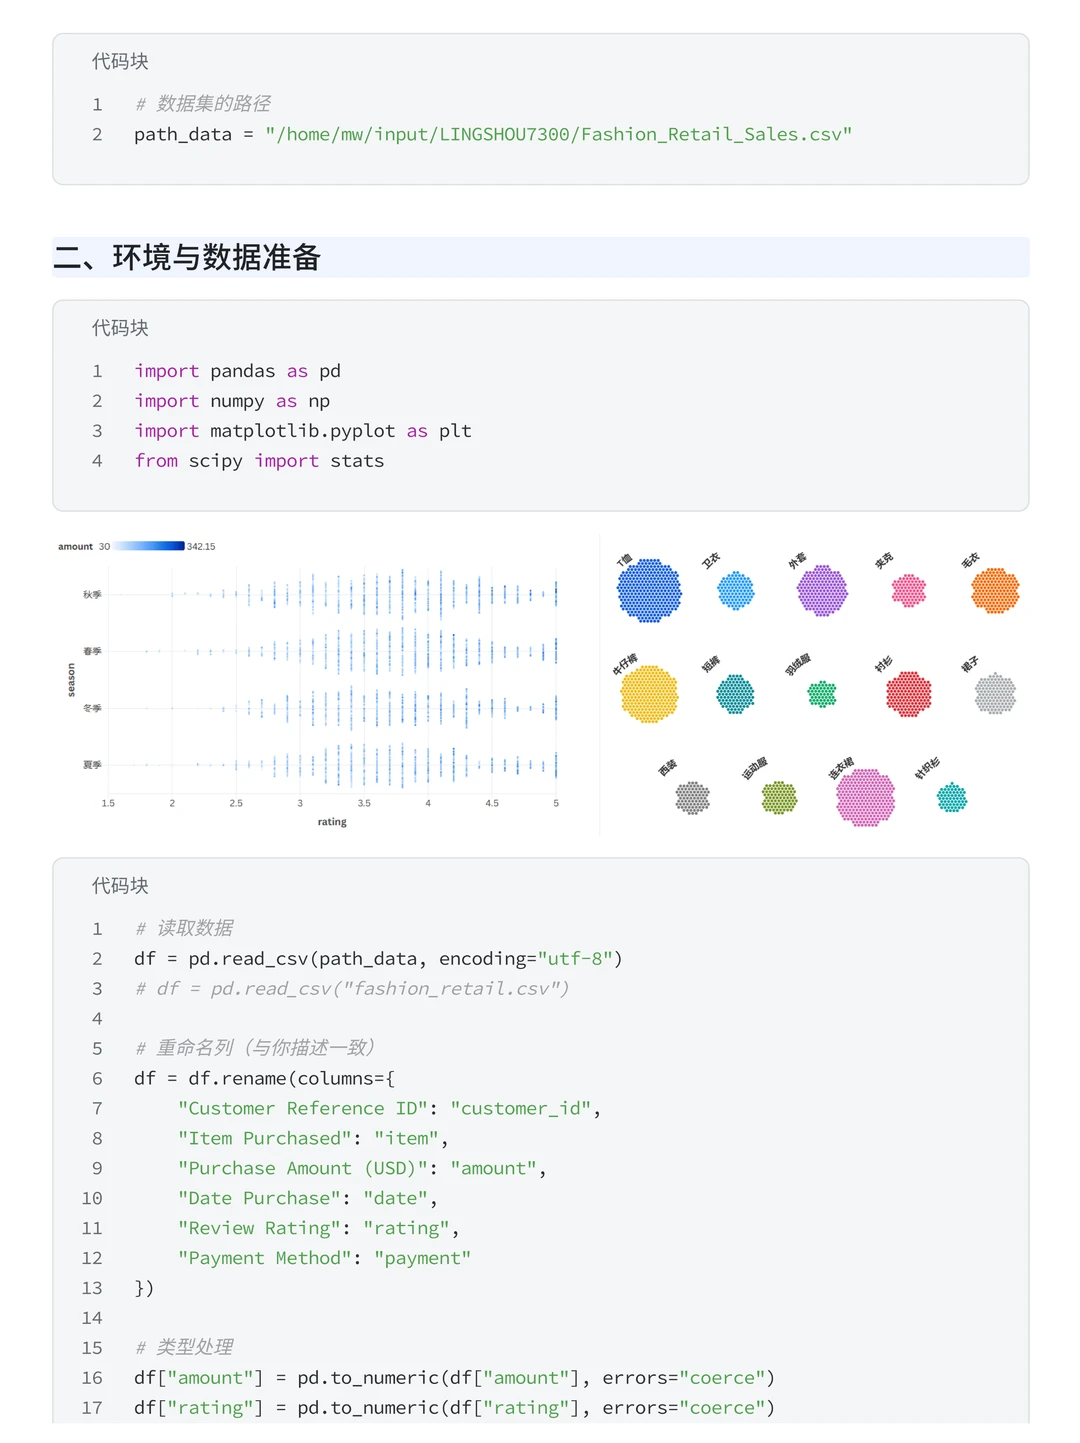Click the 夏季 label on season axis
This screenshot has width=1080, height=1443.
pos(92,765)
